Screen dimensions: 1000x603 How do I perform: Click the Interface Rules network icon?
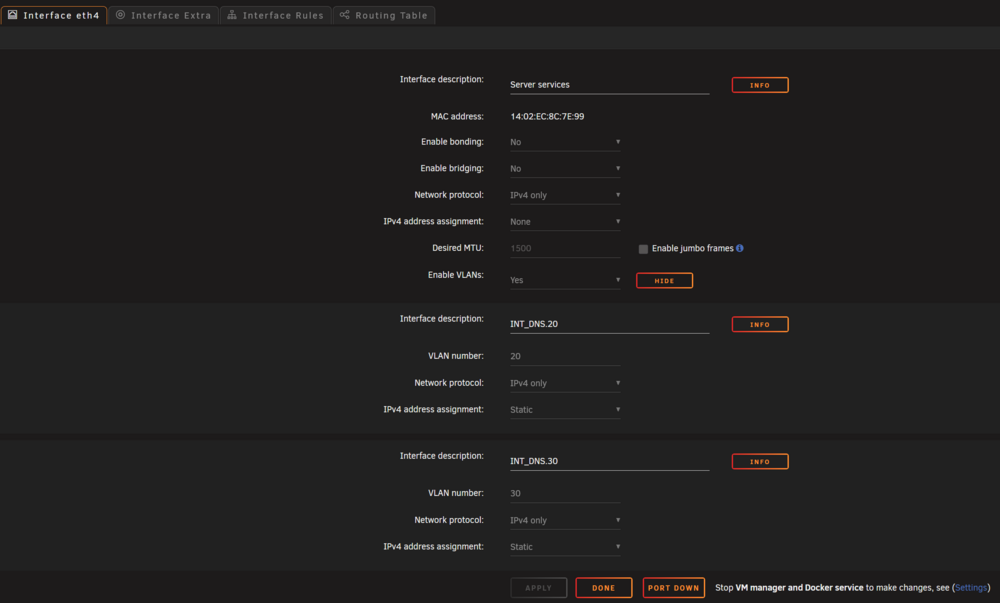coord(232,14)
